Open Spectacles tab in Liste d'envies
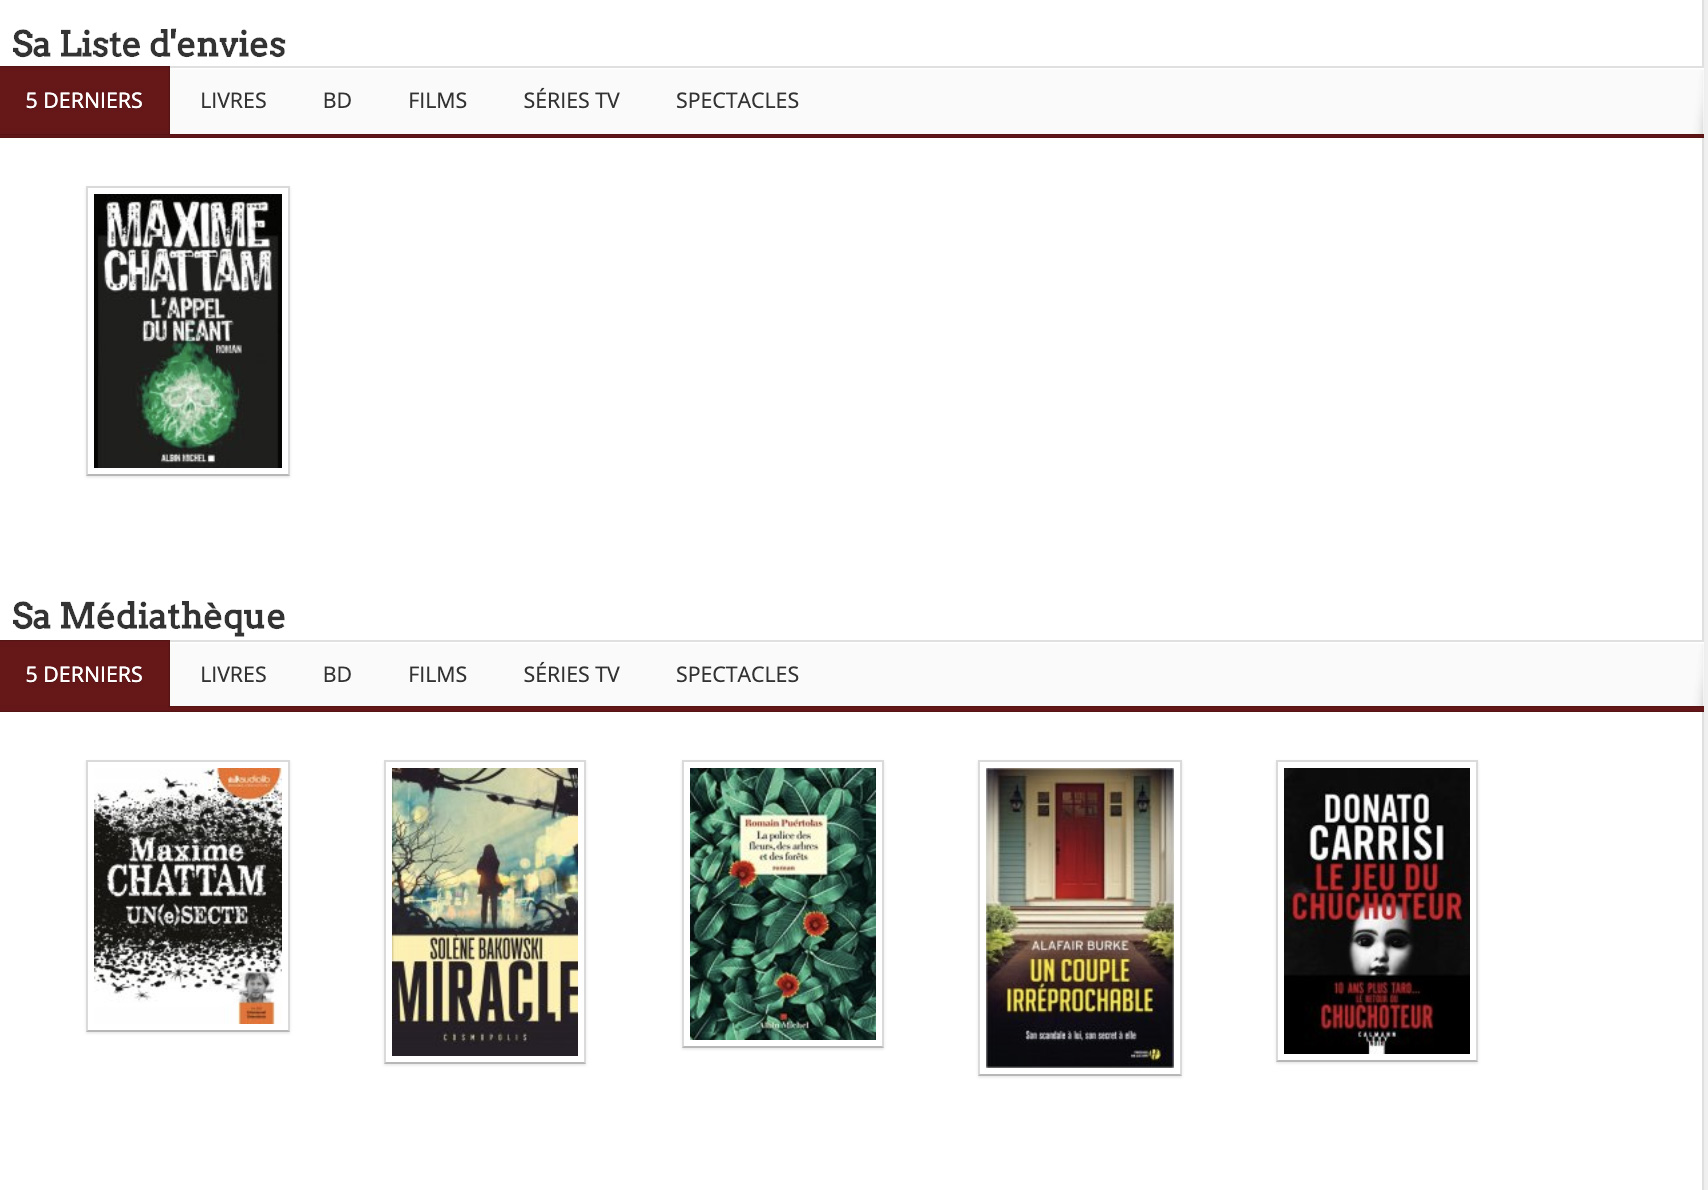Image resolution: width=1708 pixels, height=1190 pixels. pyautogui.click(x=737, y=101)
